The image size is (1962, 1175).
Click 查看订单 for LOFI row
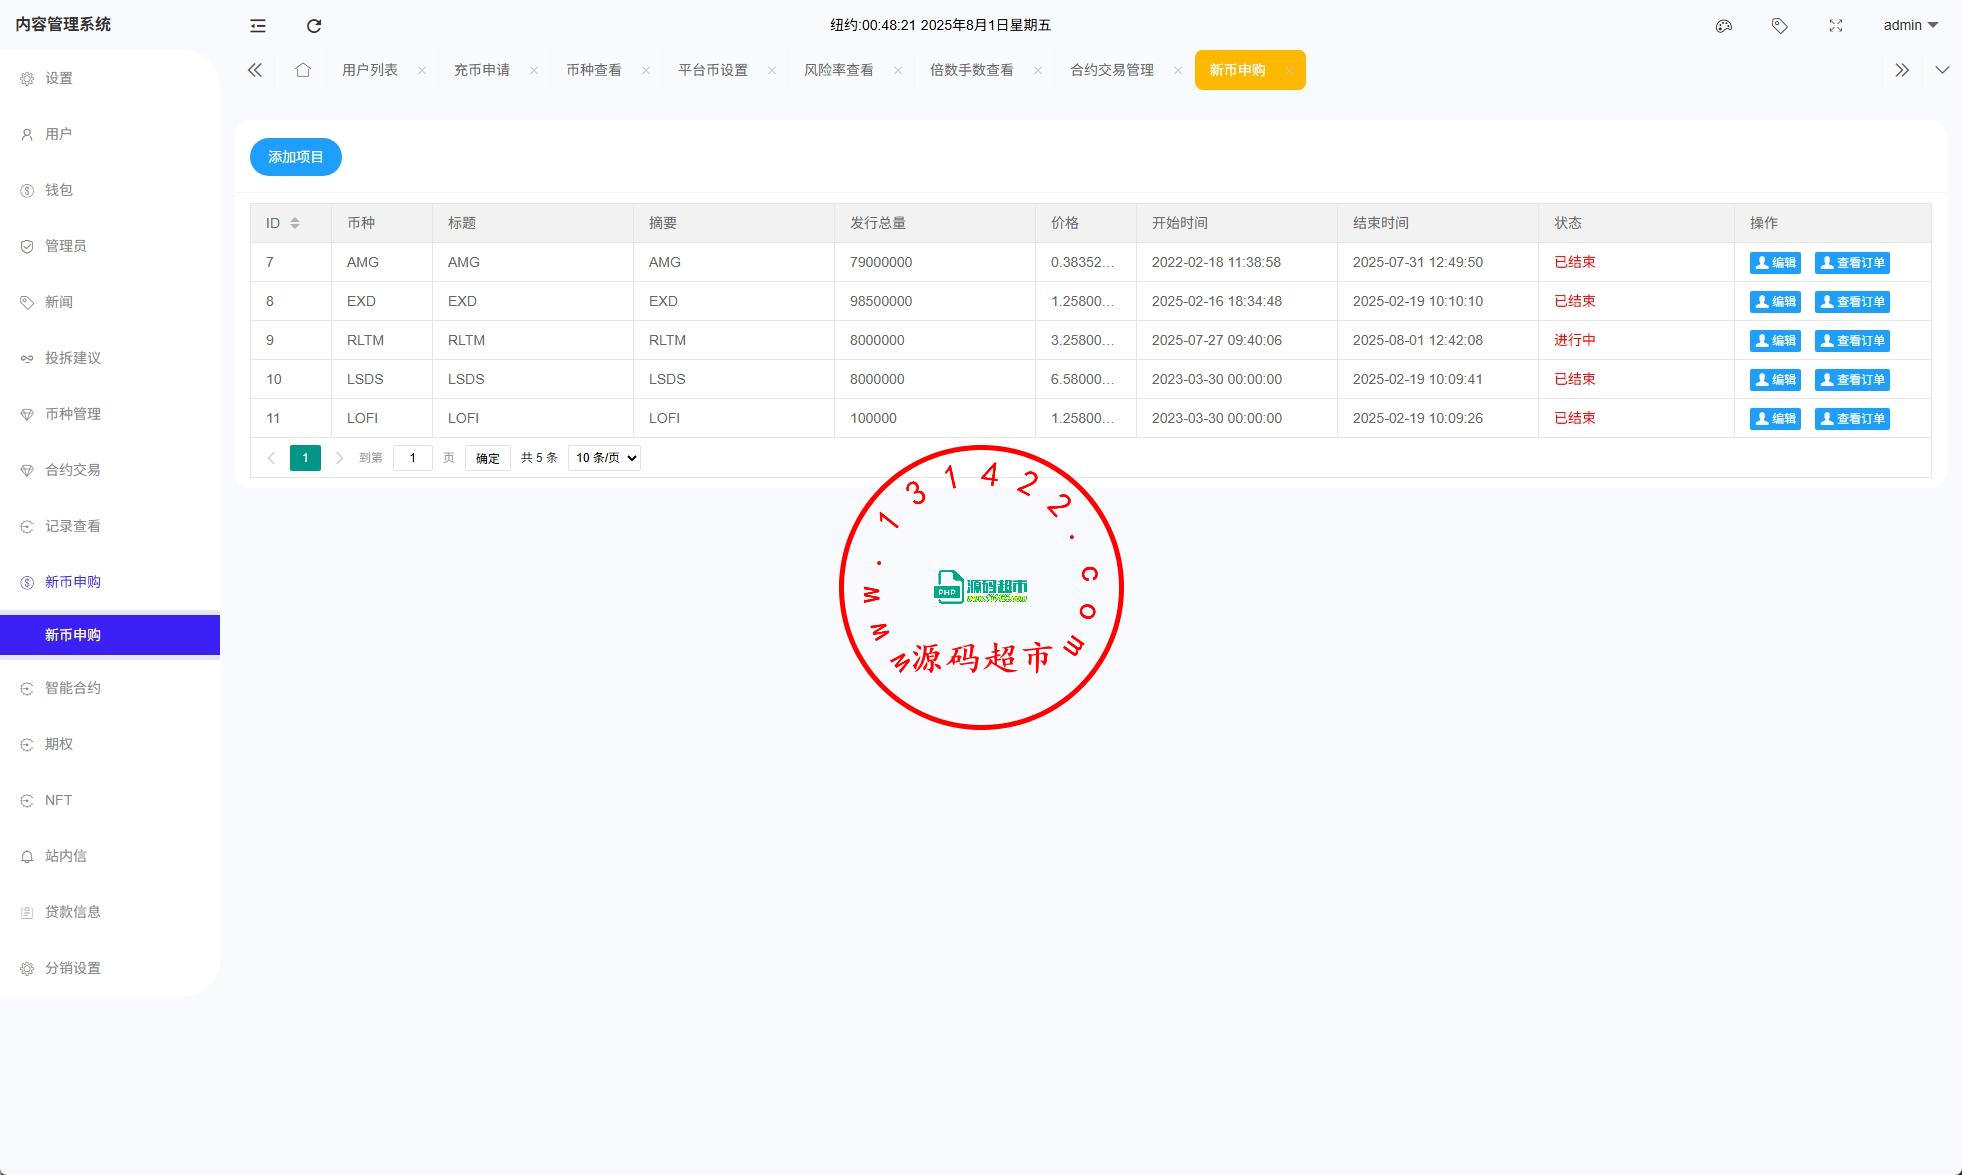click(1851, 419)
